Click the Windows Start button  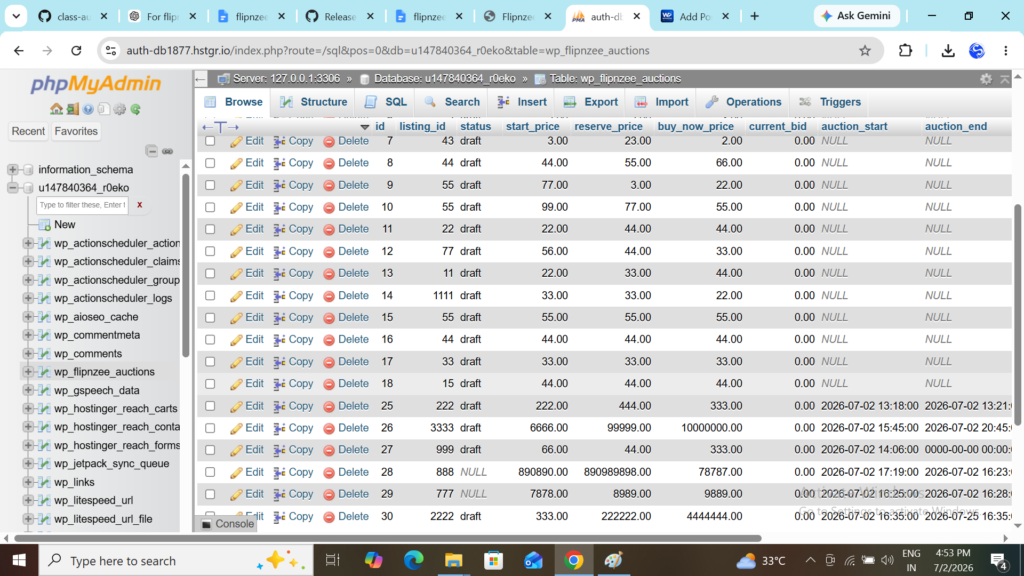click(19, 560)
